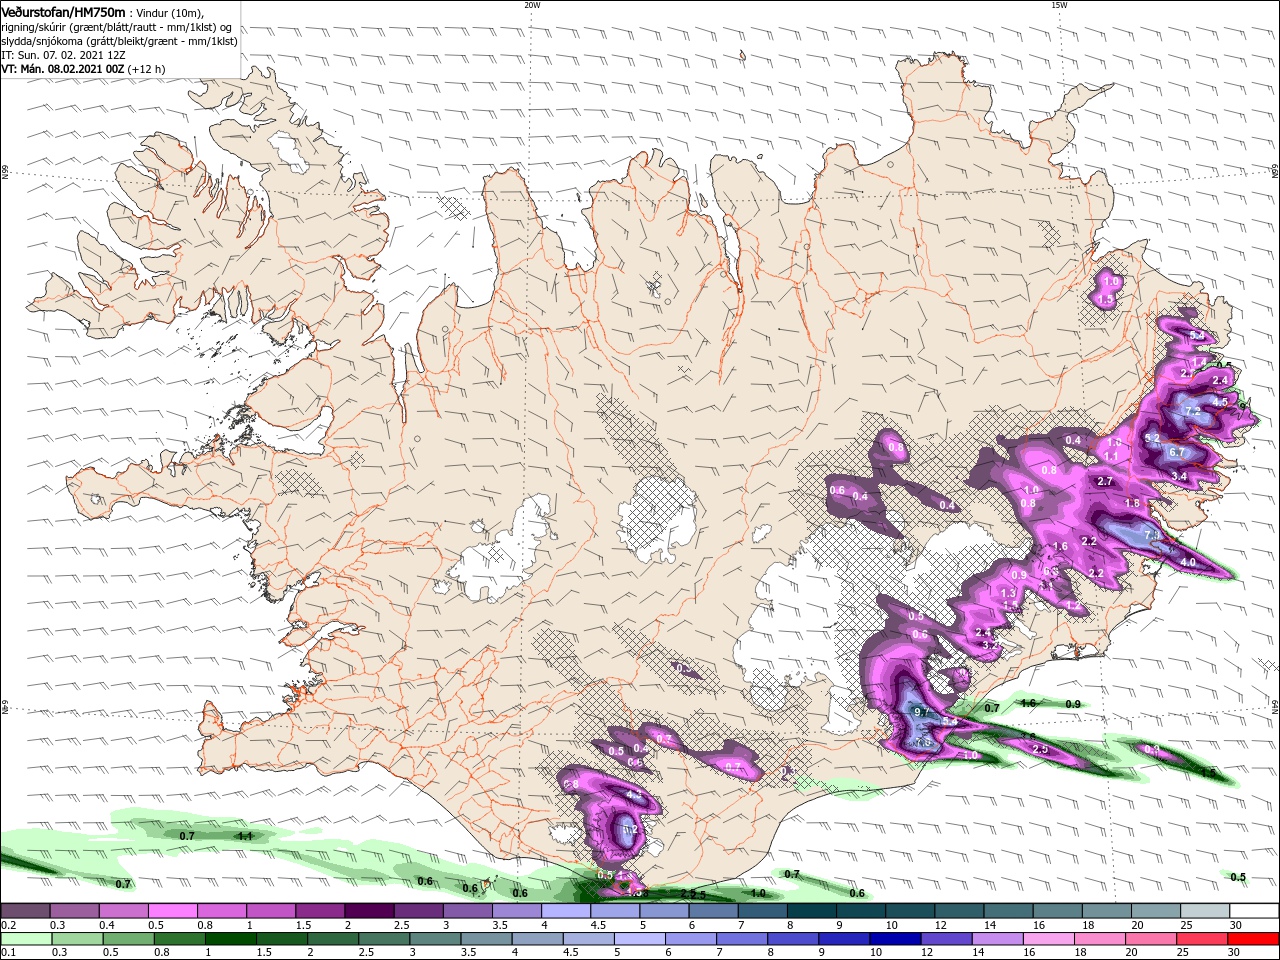Select the valid time line 'VT: Mán. 08.02.2021 00Z'

point(62,69)
